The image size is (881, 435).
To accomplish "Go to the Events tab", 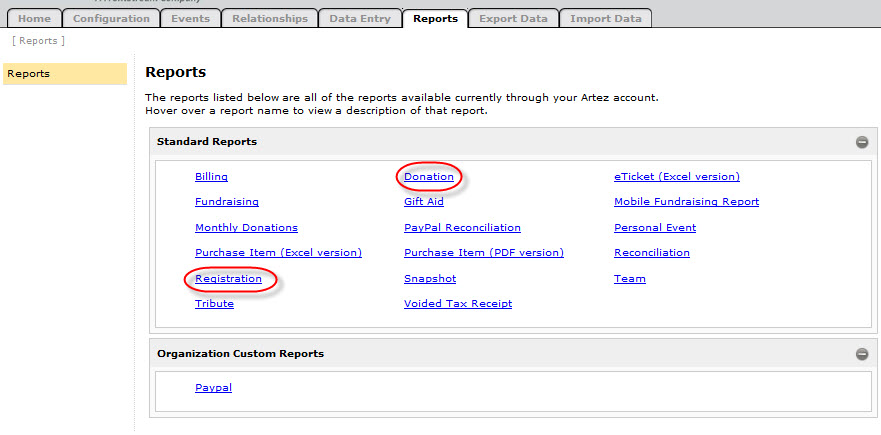I will click(189, 18).
